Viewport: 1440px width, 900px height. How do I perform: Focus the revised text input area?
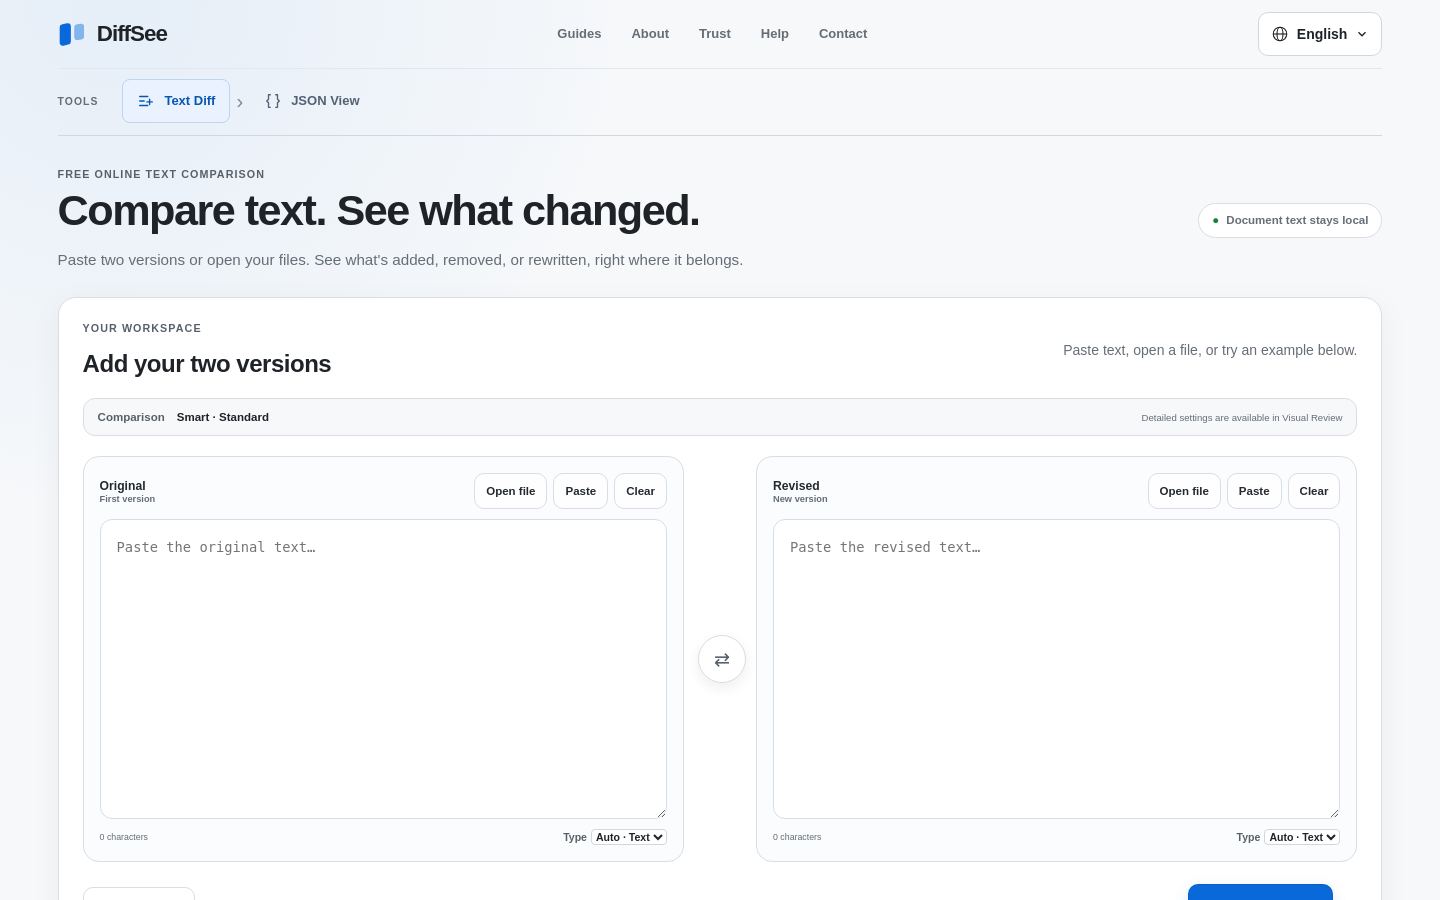click(1056, 669)
